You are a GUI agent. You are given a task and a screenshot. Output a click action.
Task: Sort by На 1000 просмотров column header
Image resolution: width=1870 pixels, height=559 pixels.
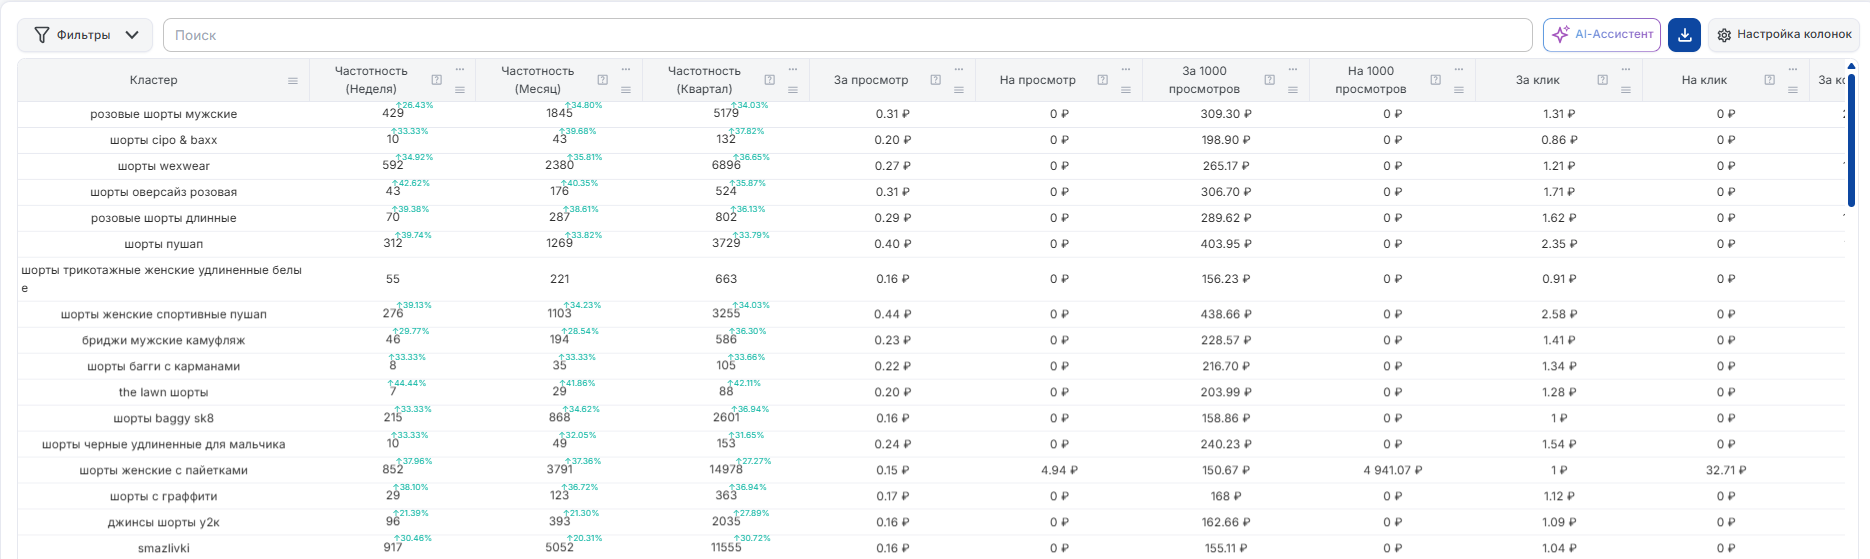pos(1370,80)
